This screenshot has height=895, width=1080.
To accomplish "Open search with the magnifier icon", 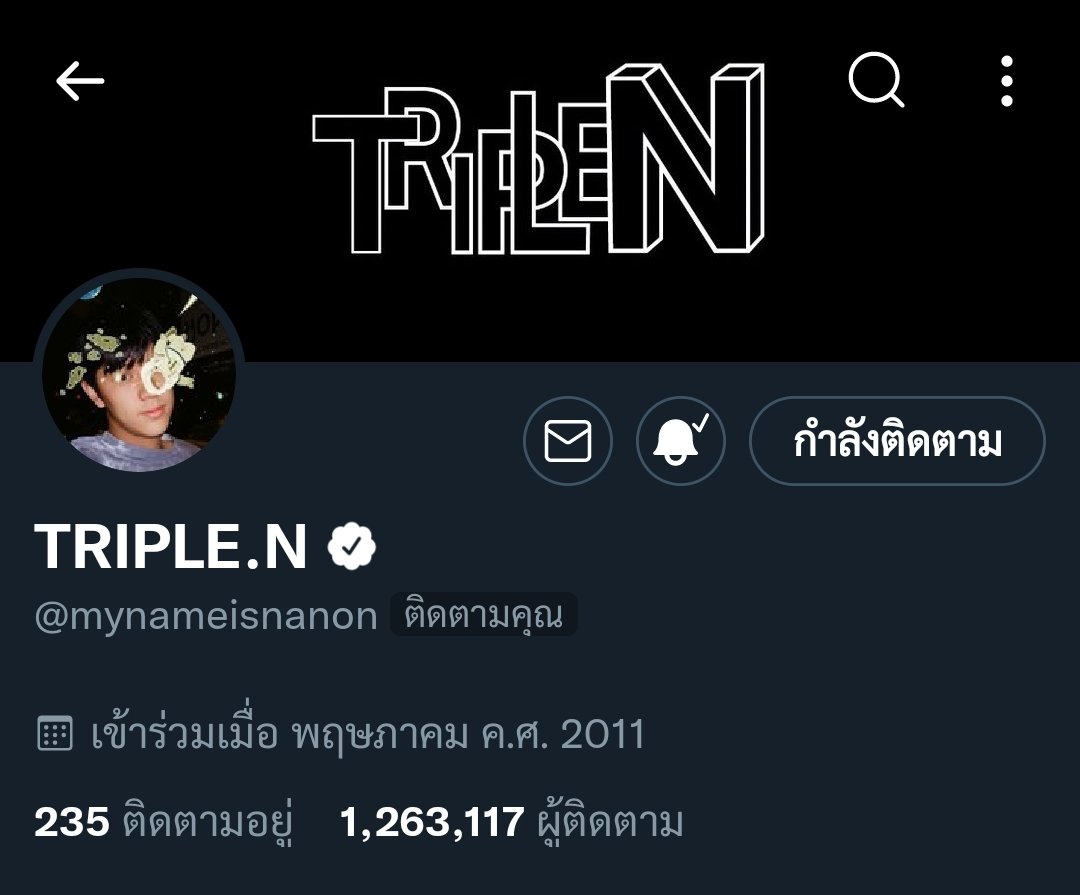I will [x=876, y=80].
